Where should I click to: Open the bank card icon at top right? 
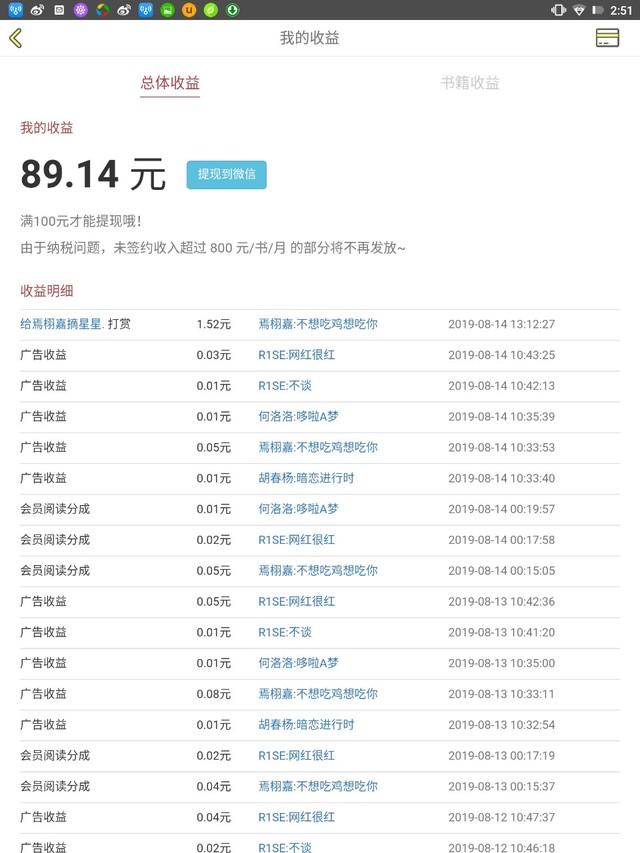tap(606, 38)
